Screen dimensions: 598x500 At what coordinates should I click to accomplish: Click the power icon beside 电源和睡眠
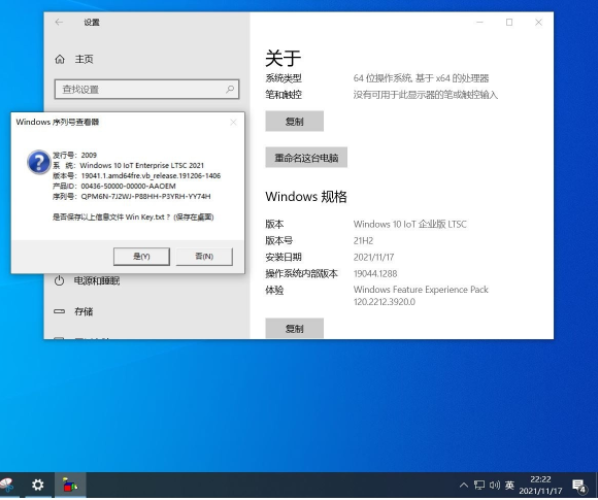(59, 281)
